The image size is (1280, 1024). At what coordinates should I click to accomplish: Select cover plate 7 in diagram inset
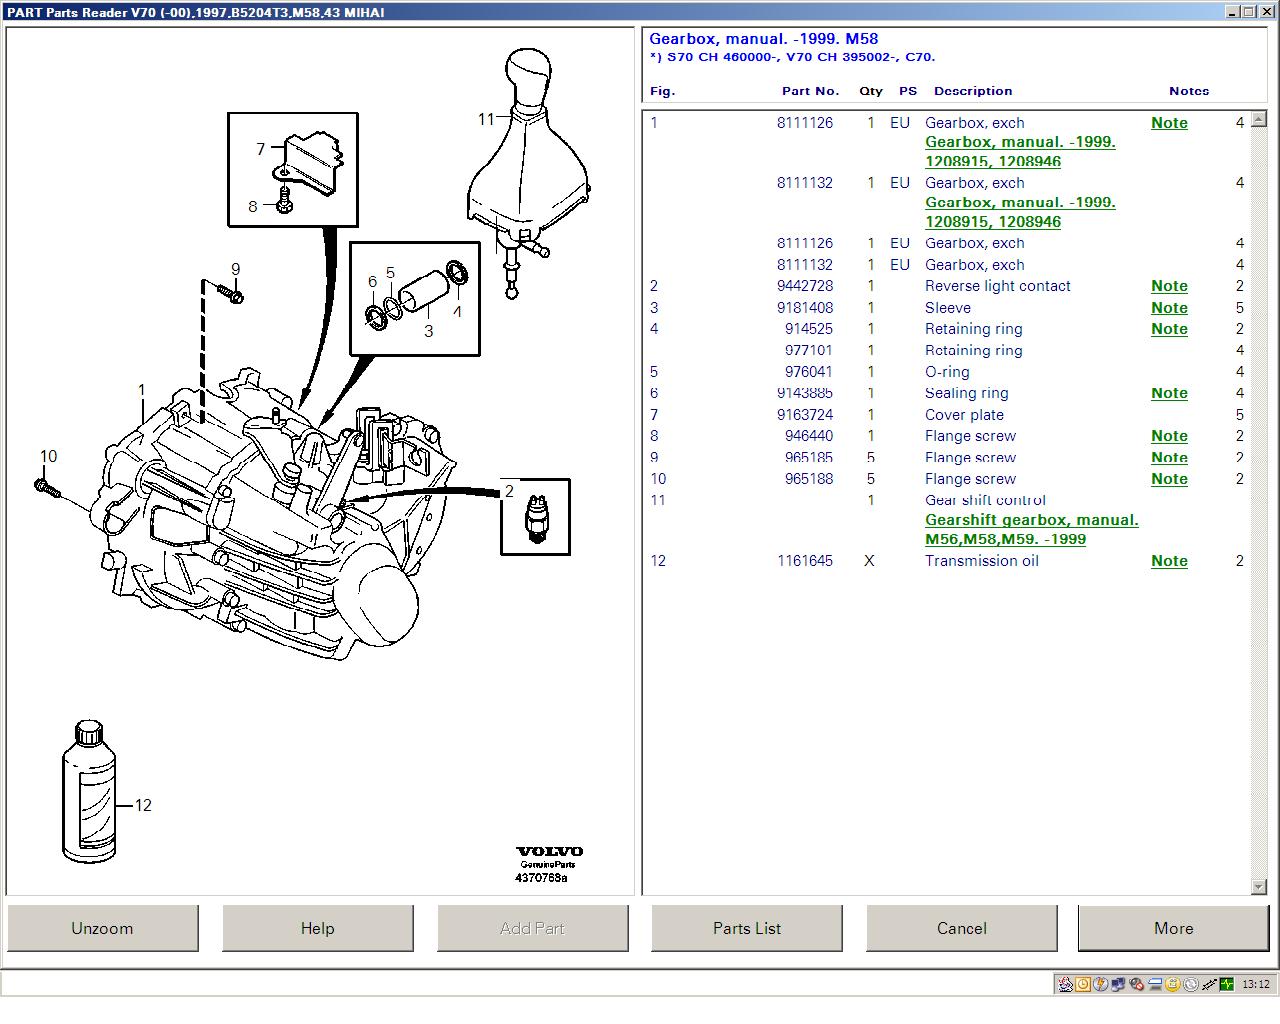point(310,161)
